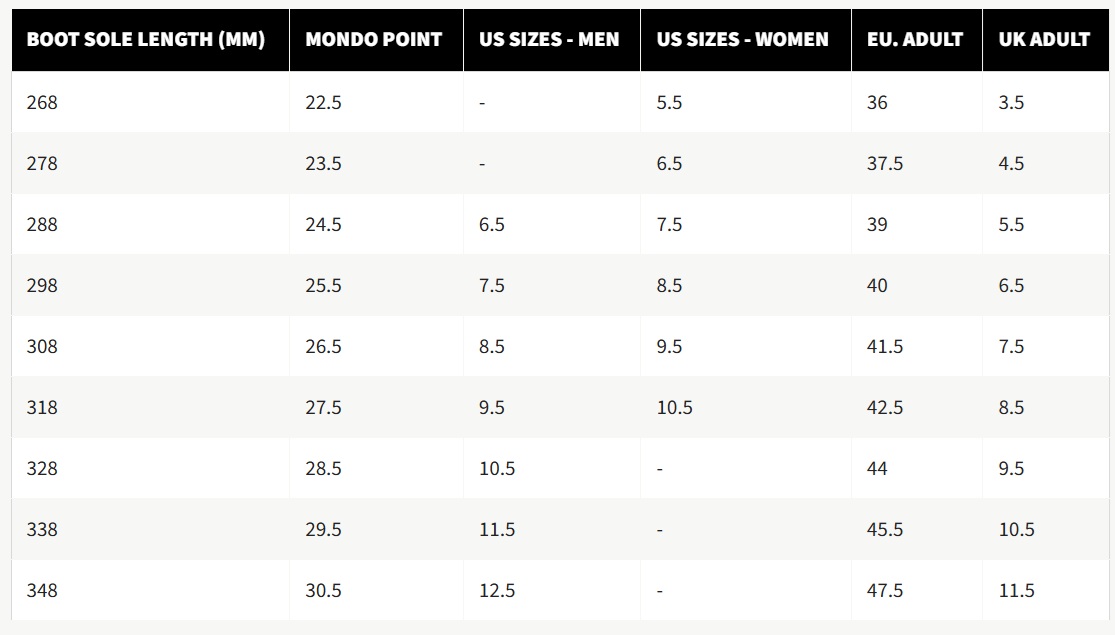Screen dimensions: 1115x635
Task: Select EU adult size 47.5
Action: click(x=885, y=590)
